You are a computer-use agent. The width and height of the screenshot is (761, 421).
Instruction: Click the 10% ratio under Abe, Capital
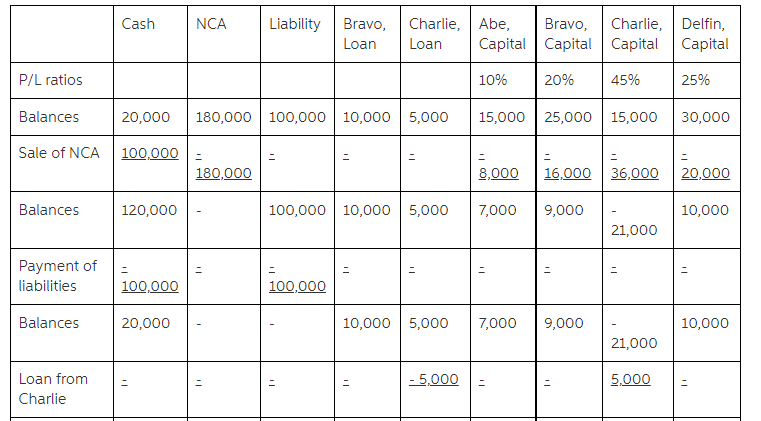tap(493, 80)
